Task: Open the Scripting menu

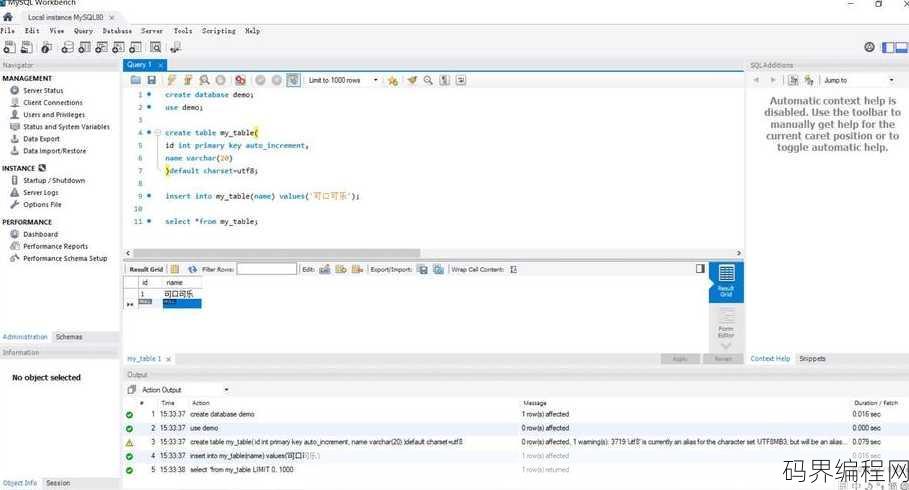Action: coord(219,31)
